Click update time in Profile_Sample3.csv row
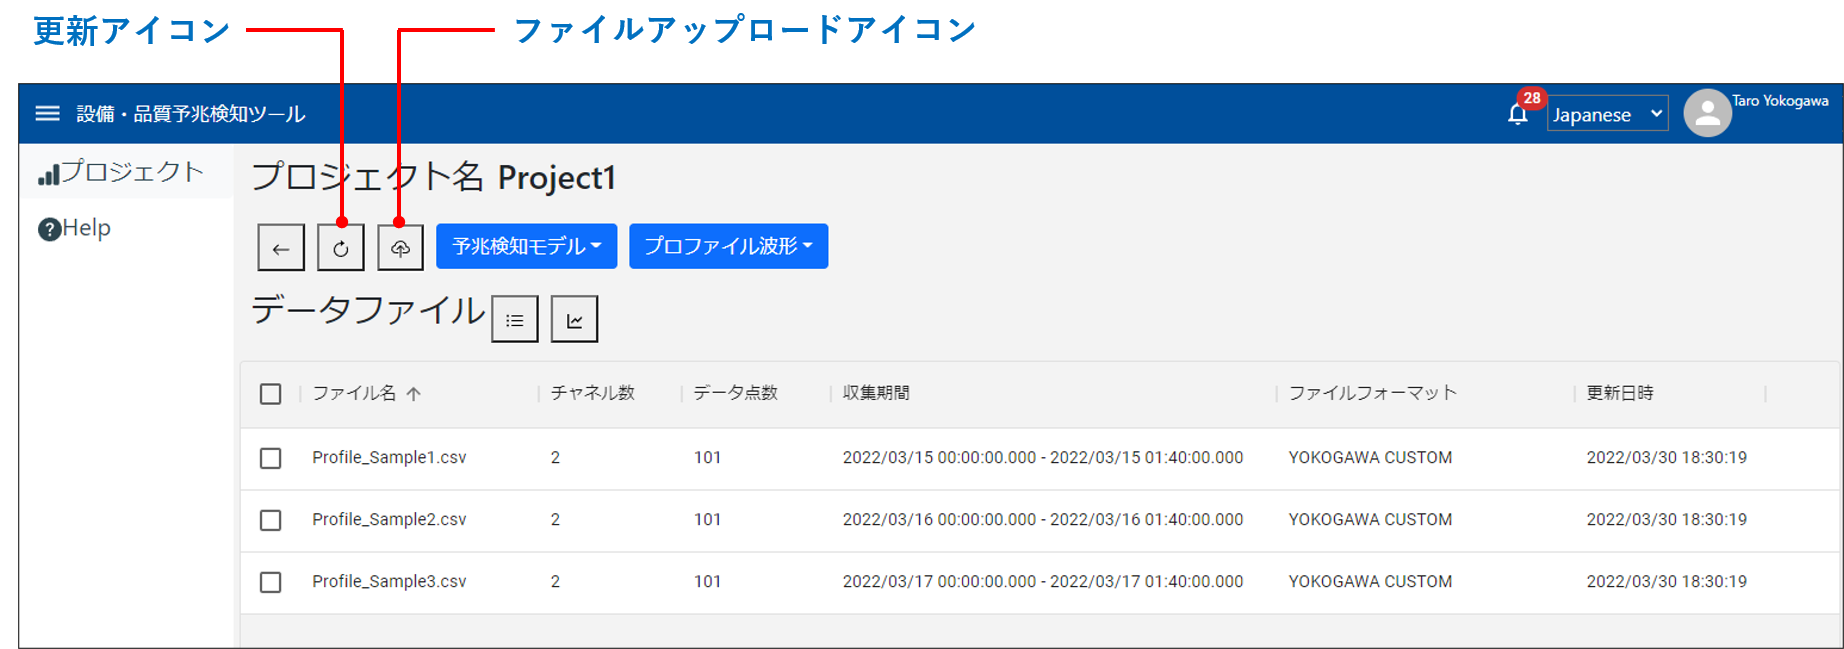The image size is (1844, 649). click(1667, 581)
